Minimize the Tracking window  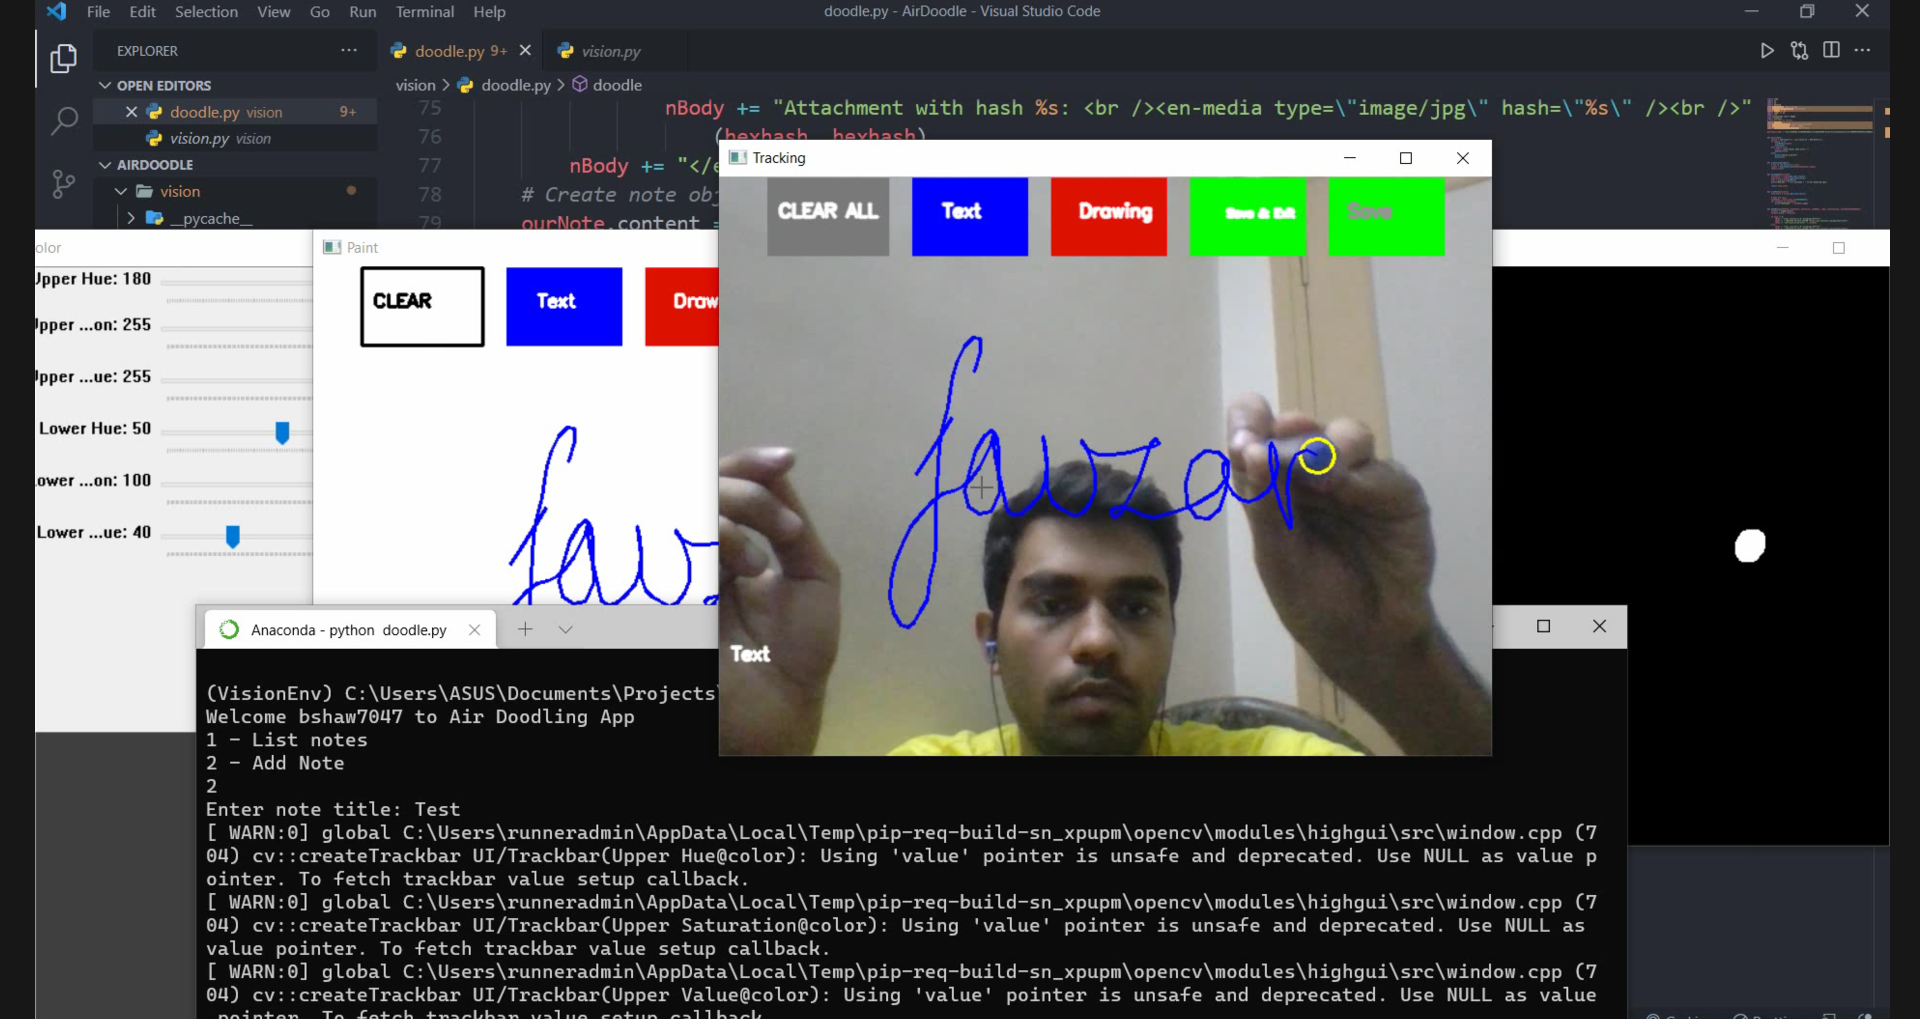tap(1350, 158)
